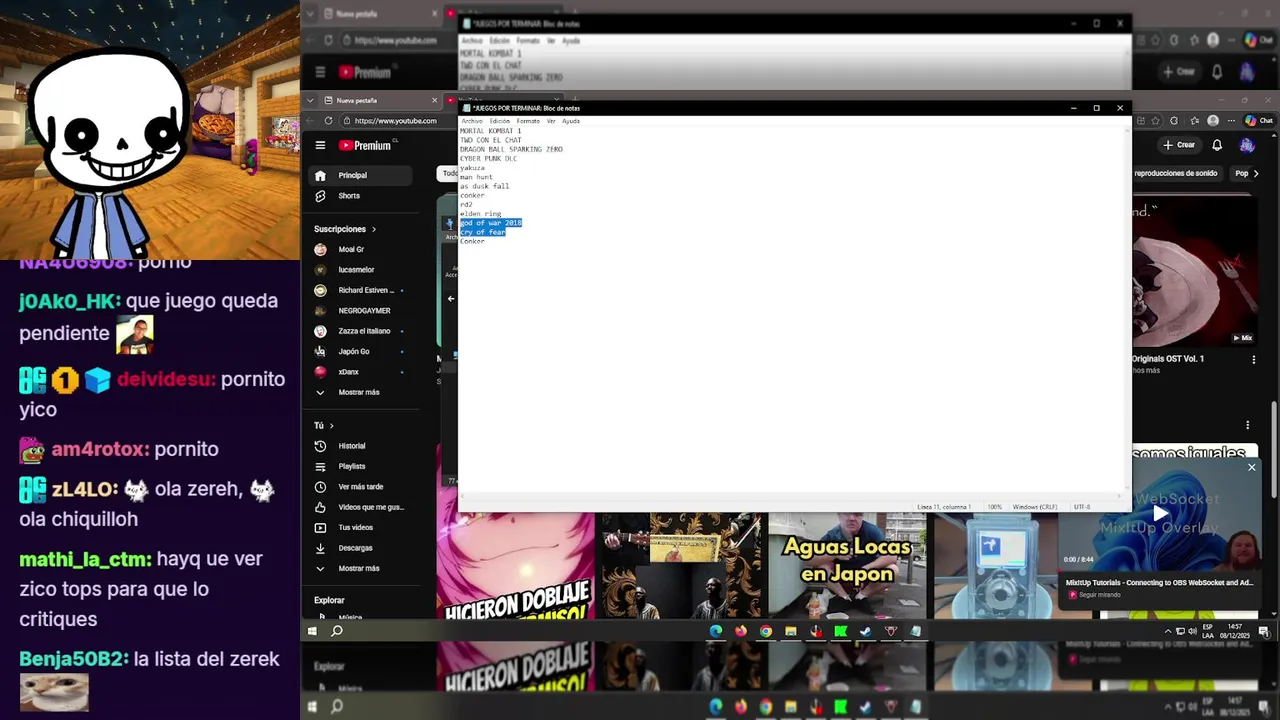
Task: Click highlighted line god of war 2018
Action: 491,223
